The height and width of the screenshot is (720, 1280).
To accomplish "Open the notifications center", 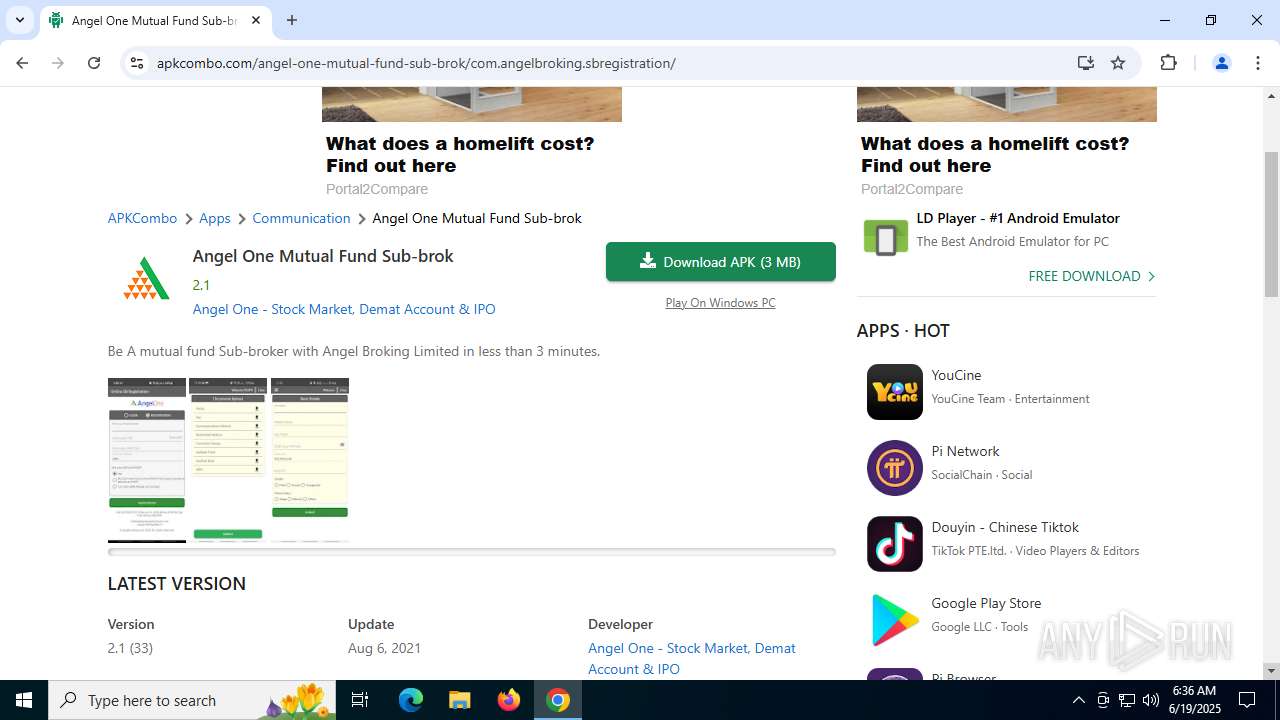I will 1247,700.
